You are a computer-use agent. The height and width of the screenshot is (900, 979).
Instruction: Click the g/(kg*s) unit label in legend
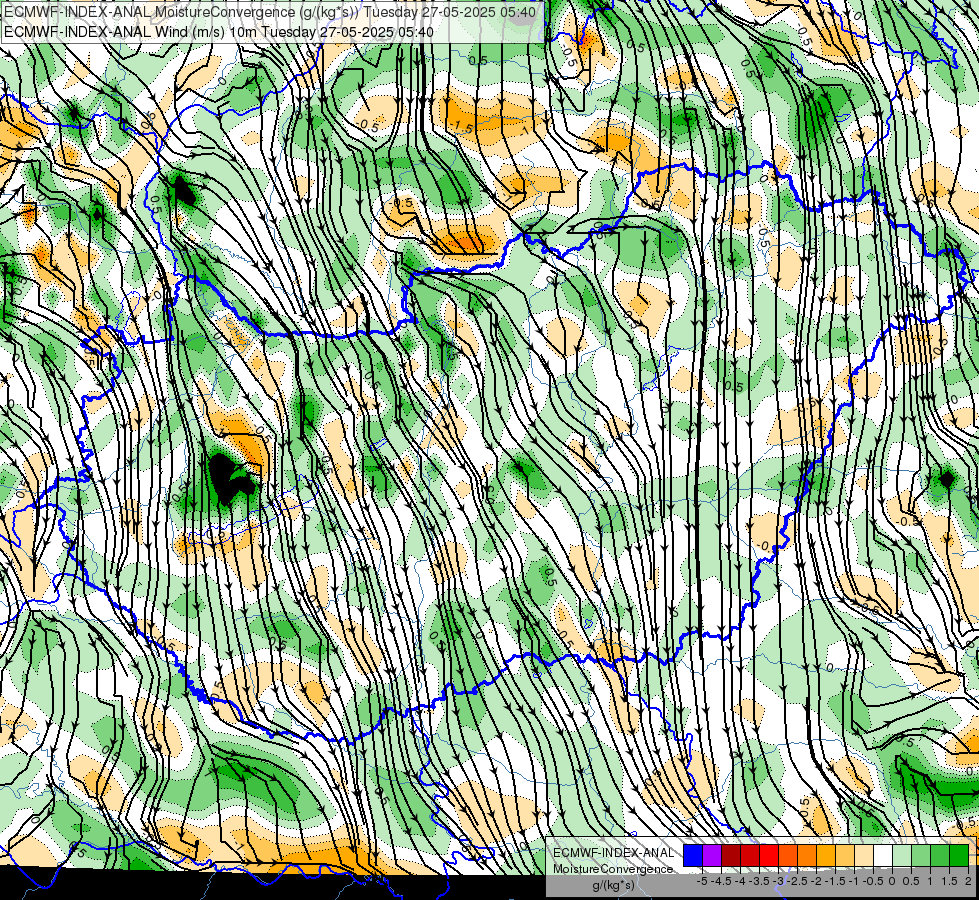click(x=614, y=886)
